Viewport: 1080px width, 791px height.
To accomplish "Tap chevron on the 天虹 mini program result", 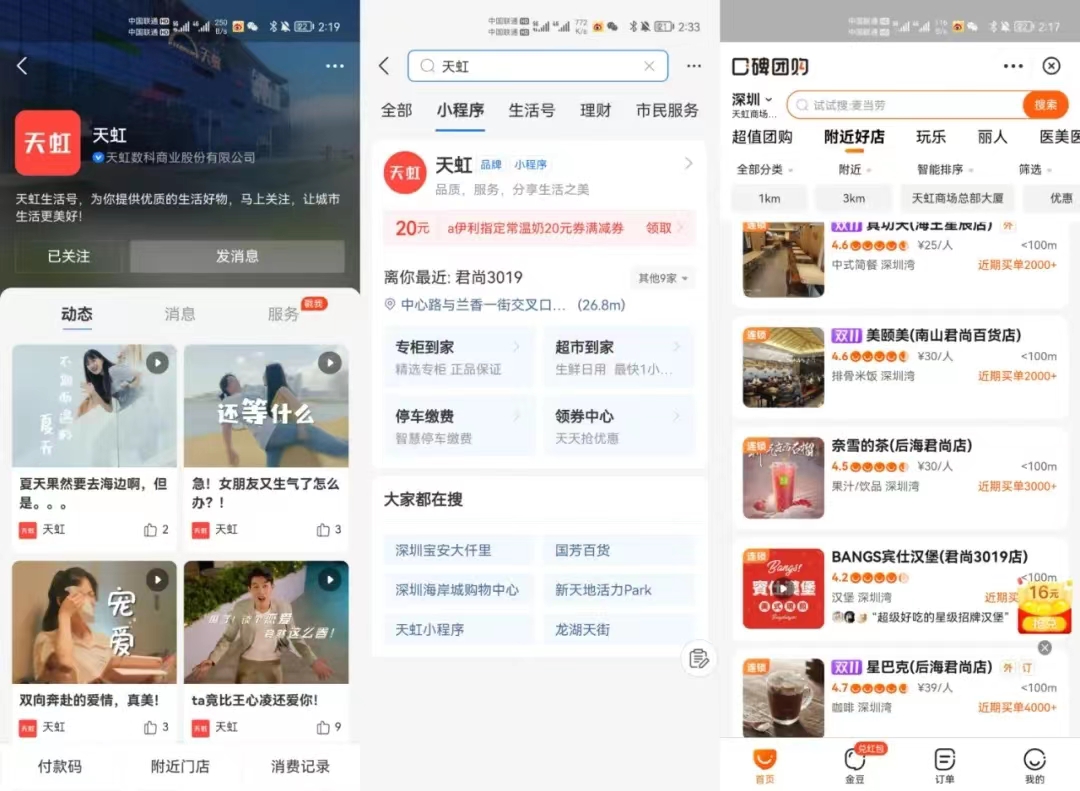I will point(688,163).
